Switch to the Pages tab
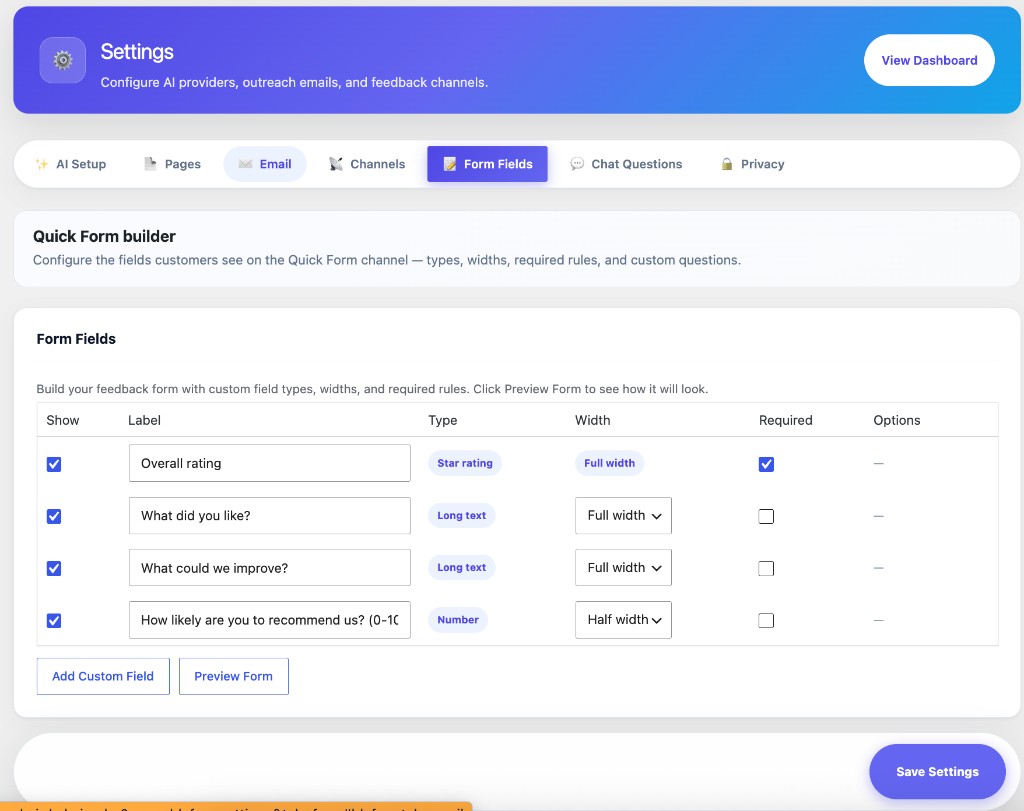 point(172,164)
